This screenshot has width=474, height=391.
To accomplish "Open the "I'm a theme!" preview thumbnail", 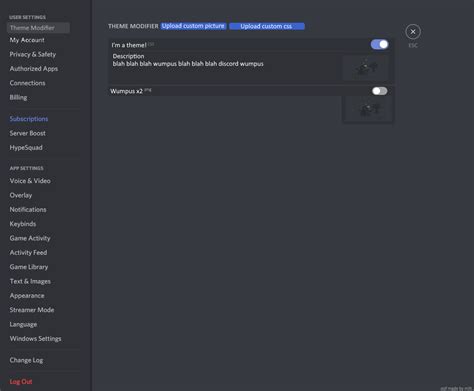I will pos(366,67).
